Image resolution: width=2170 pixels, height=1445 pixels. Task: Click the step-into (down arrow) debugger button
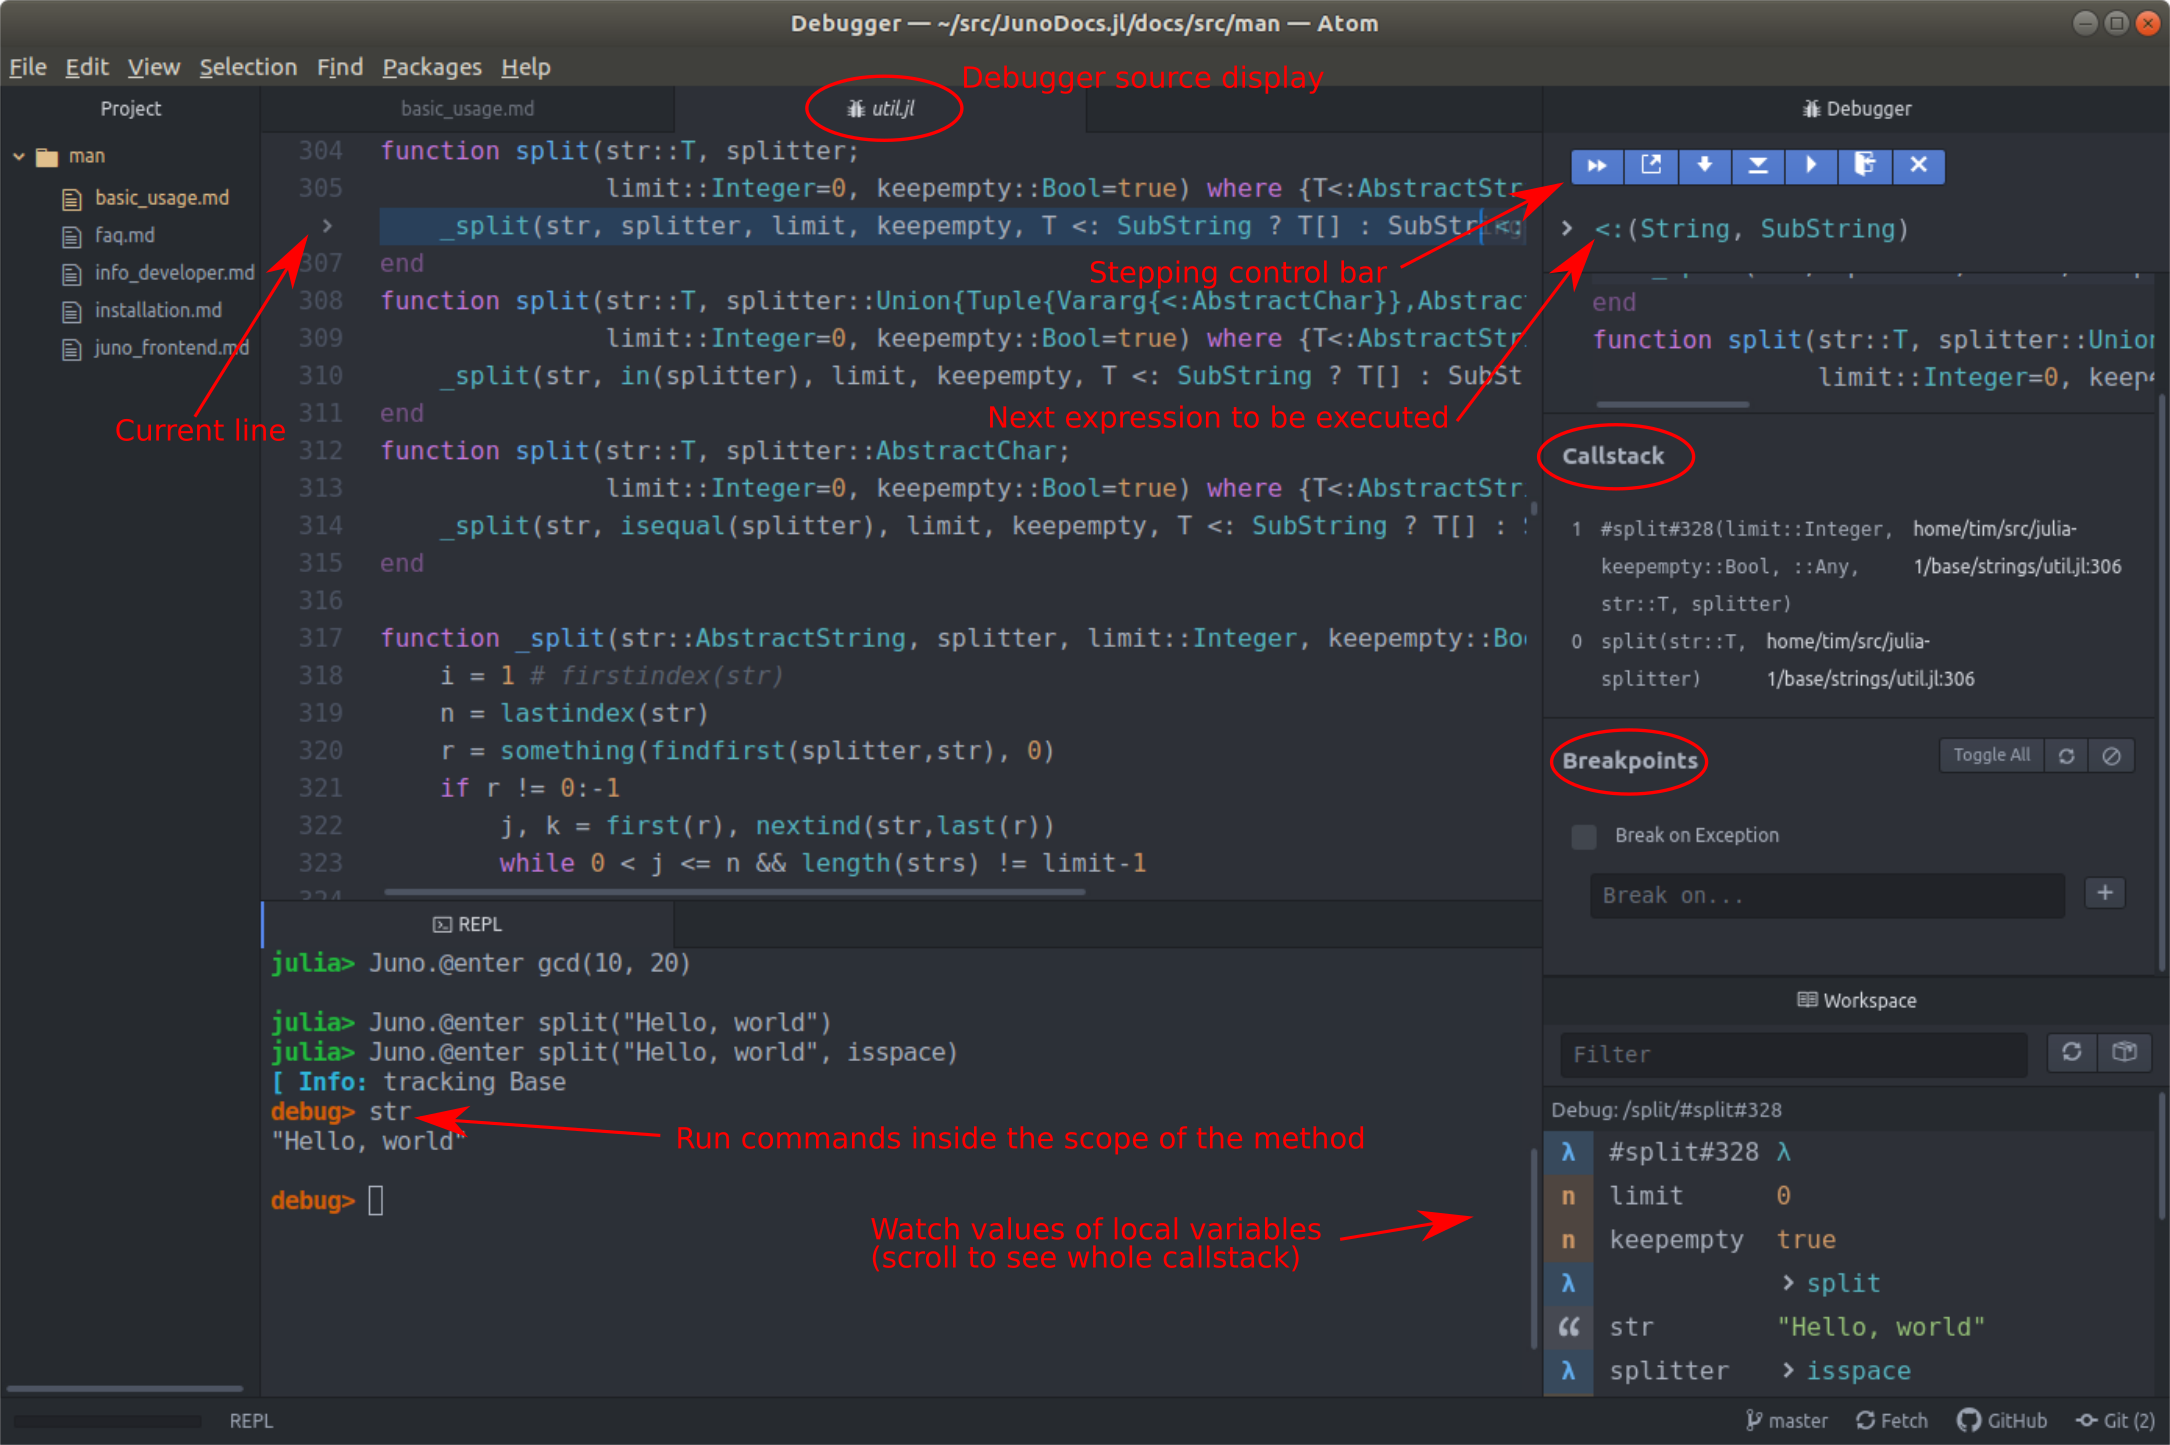click(1704, 166)
